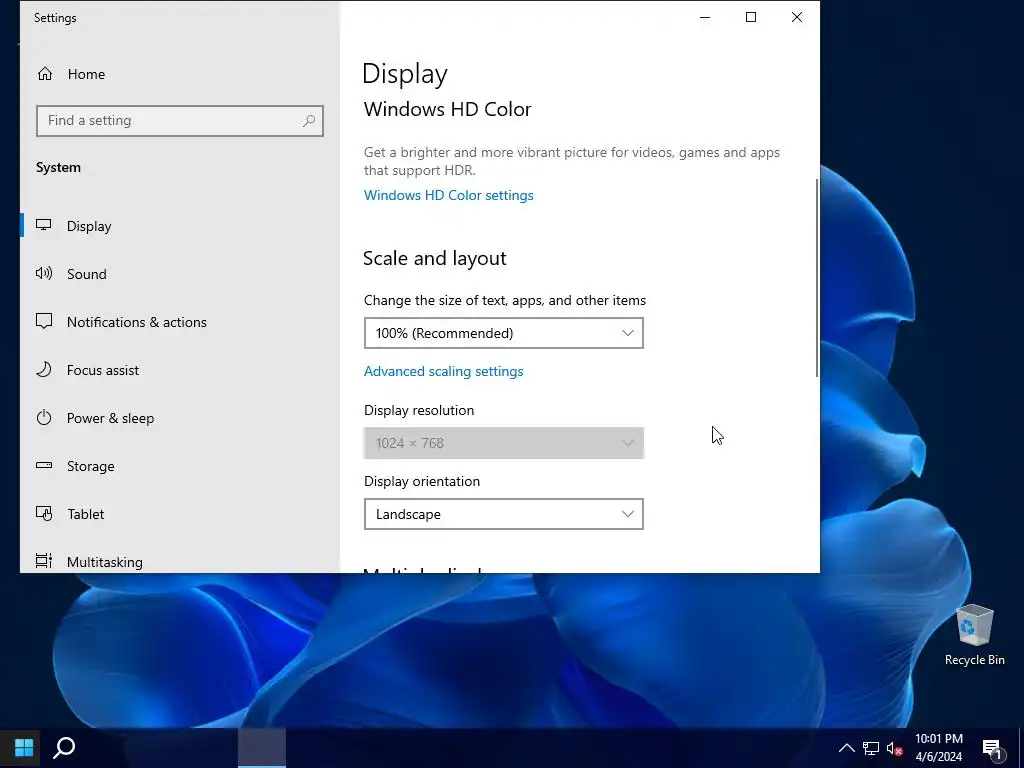Click the taskbar clock showing 10:01 PM
The height and width of the screenshot is (768, 1024).
[938, 748]
